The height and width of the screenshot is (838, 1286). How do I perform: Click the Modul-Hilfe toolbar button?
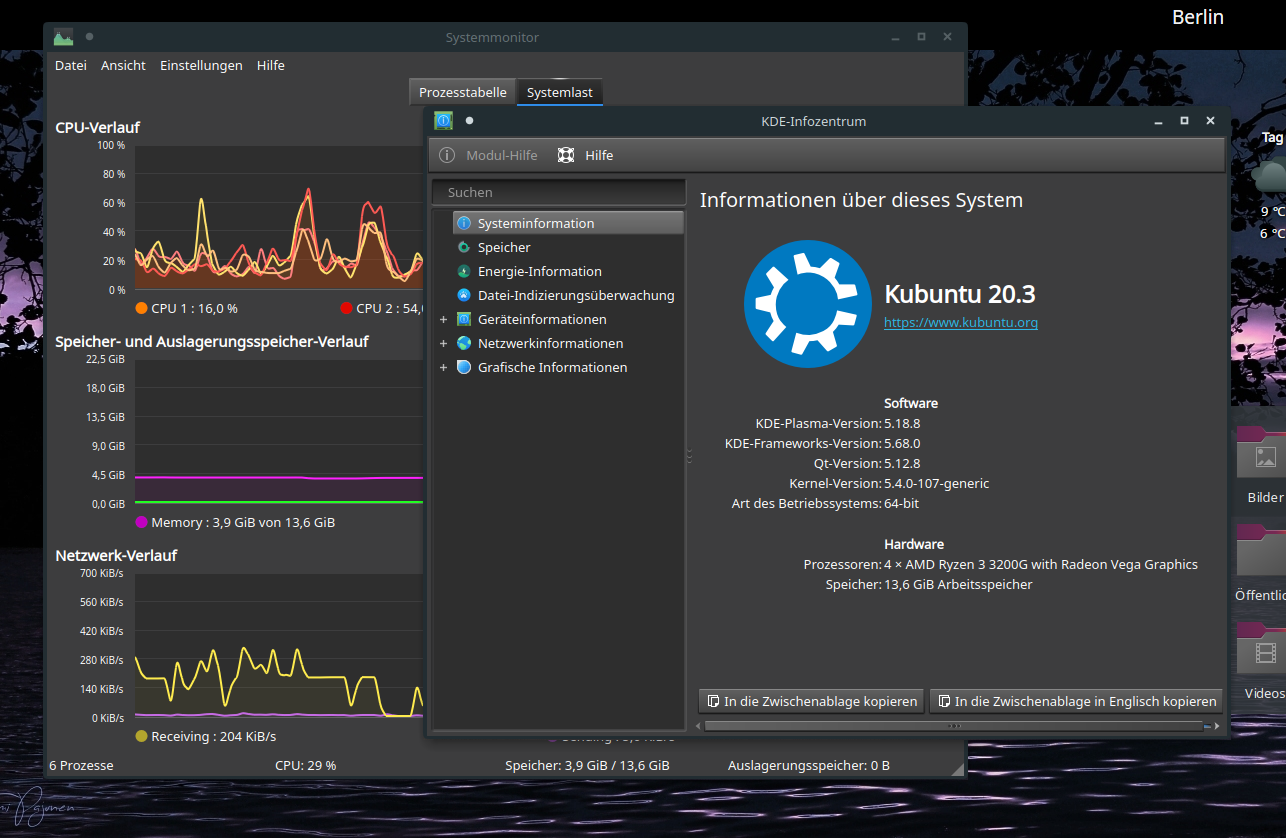click(x=489, y=155)
